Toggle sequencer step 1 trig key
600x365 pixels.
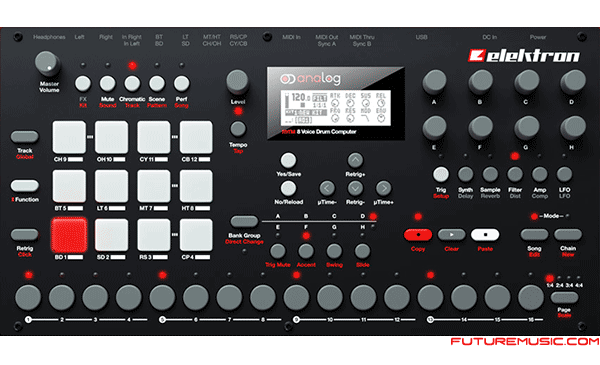28,297
